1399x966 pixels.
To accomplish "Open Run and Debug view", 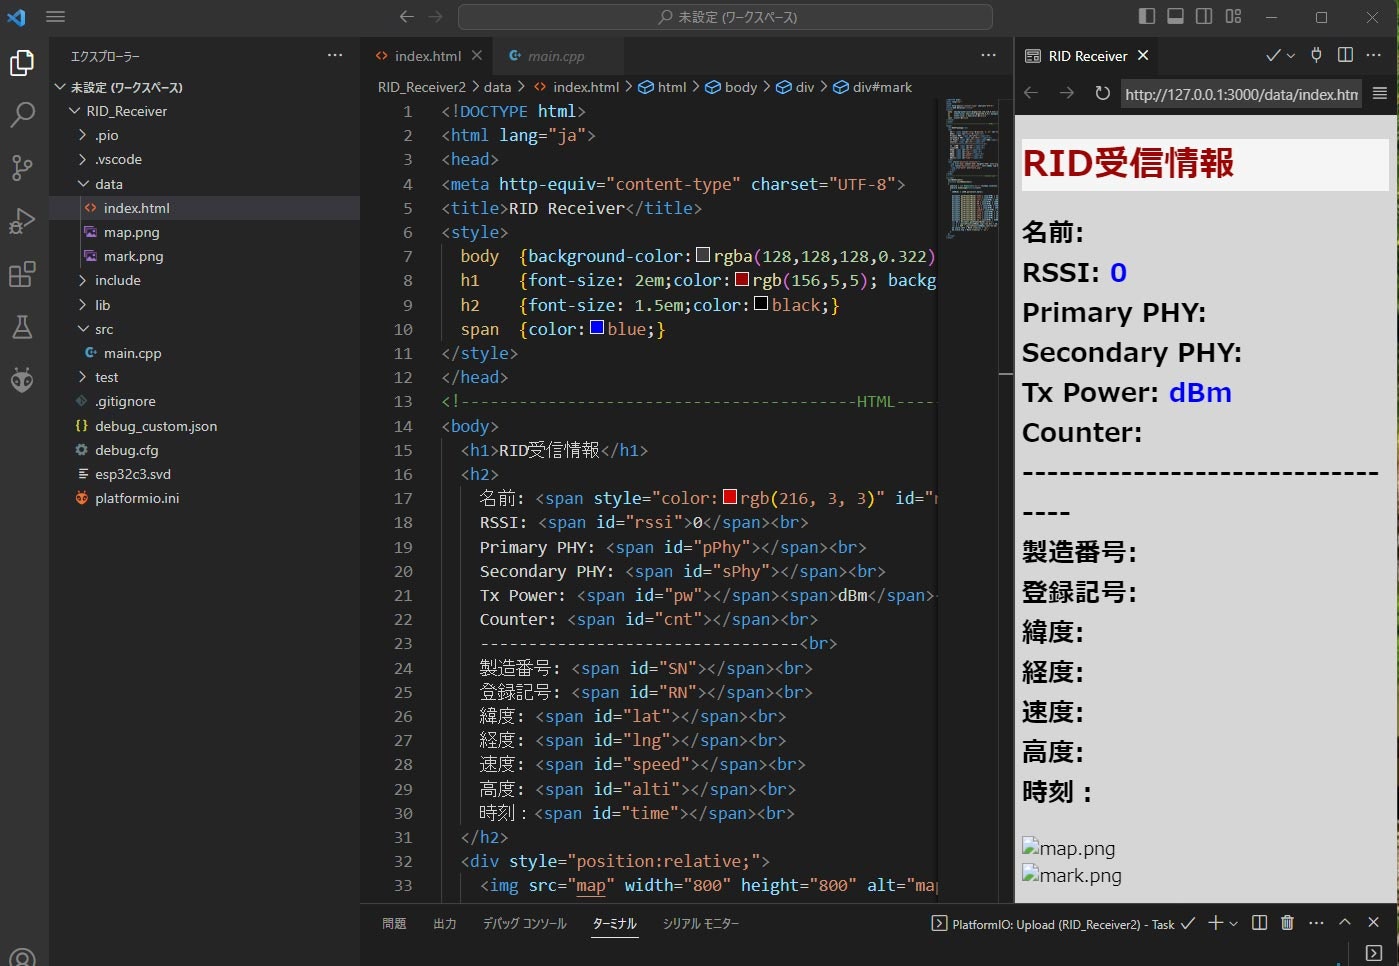I will pyautogui.click(x=22, y=220).
